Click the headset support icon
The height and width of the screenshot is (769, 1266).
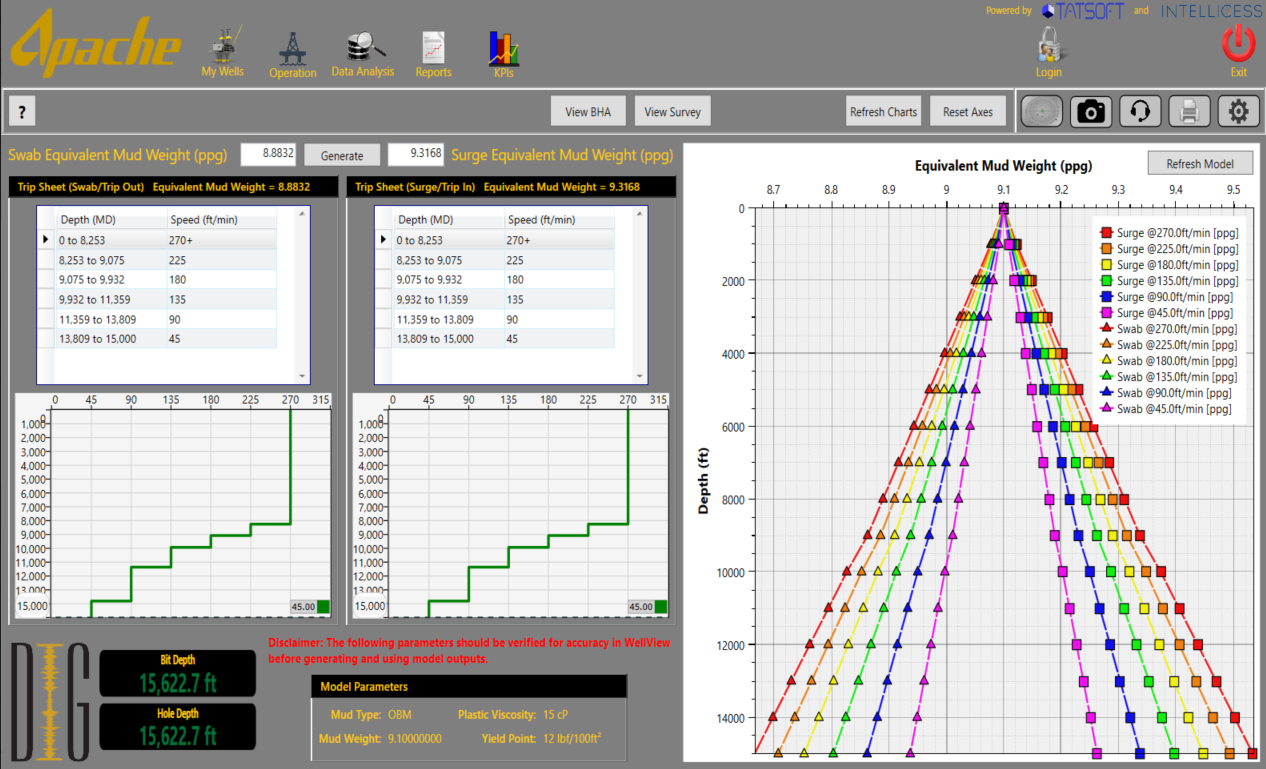click(x=1140, y=111)
